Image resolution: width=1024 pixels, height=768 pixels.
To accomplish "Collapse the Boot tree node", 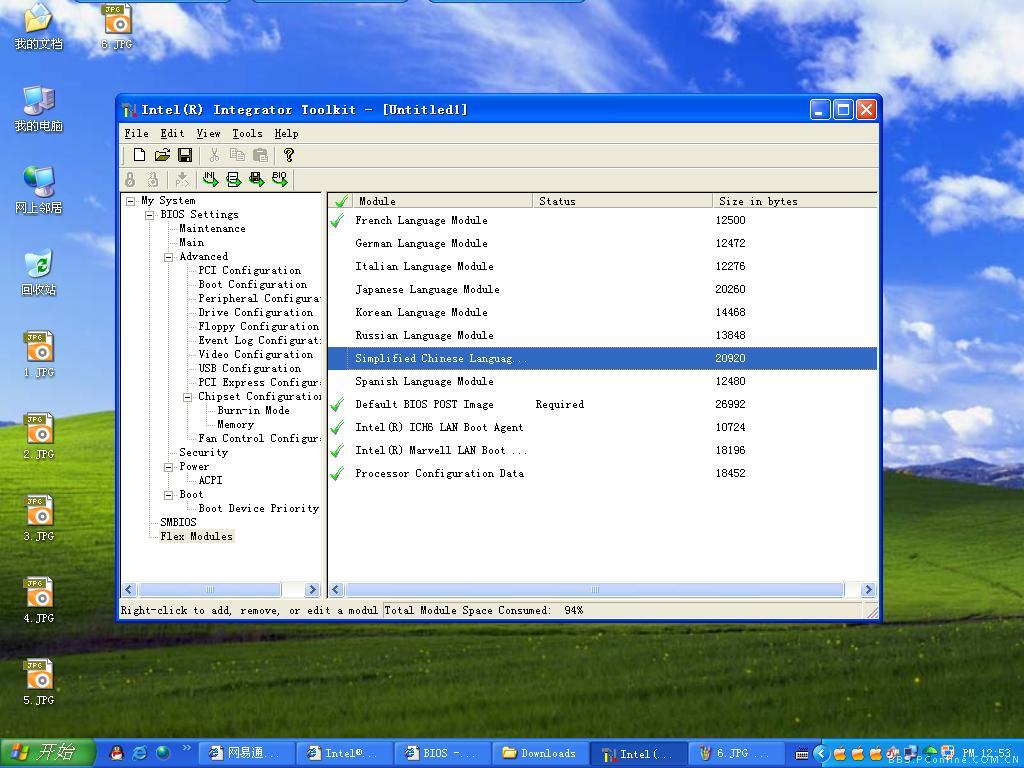I will pos(168,495).
